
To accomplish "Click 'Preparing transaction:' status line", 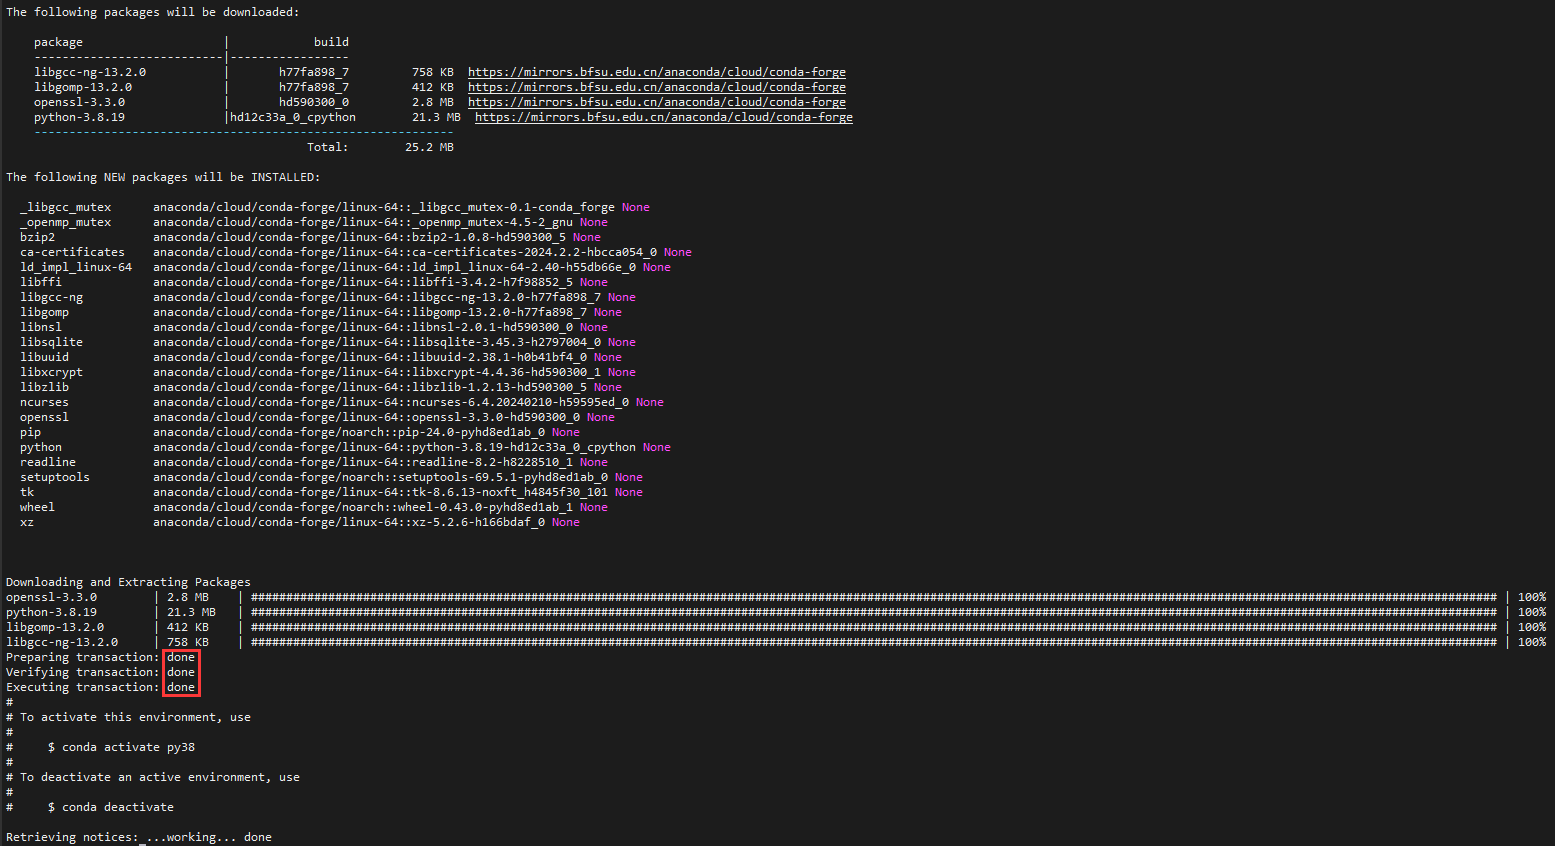I will pos(101,657).
